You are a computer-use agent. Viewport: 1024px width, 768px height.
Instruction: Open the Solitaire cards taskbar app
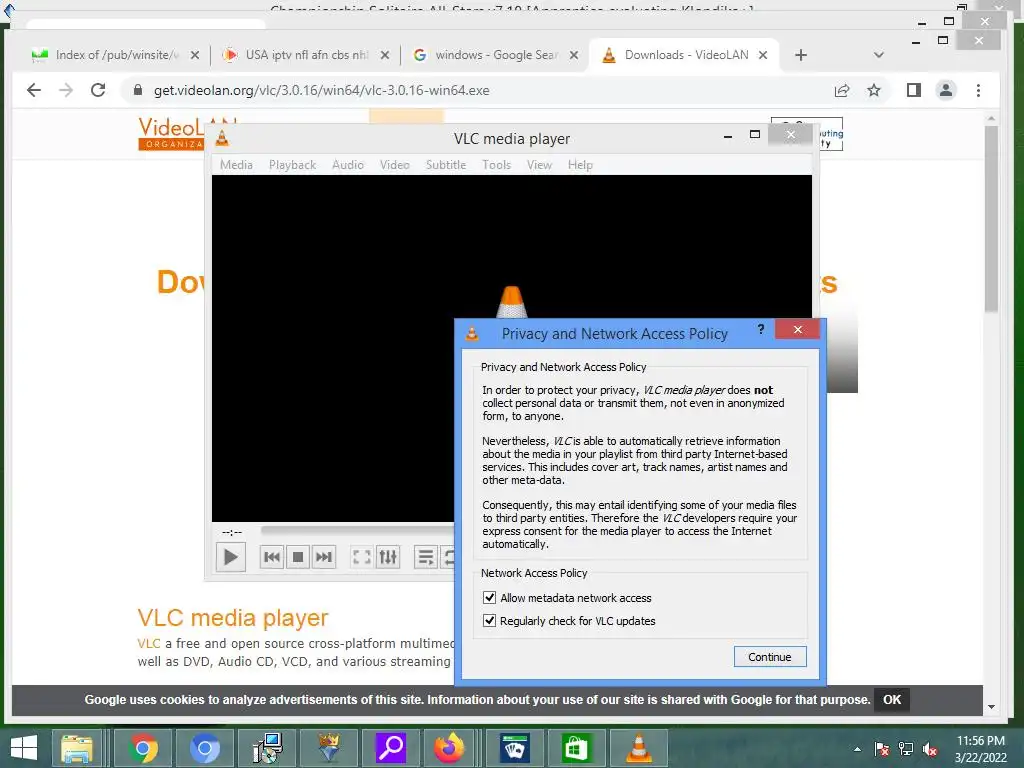[515, 748]
